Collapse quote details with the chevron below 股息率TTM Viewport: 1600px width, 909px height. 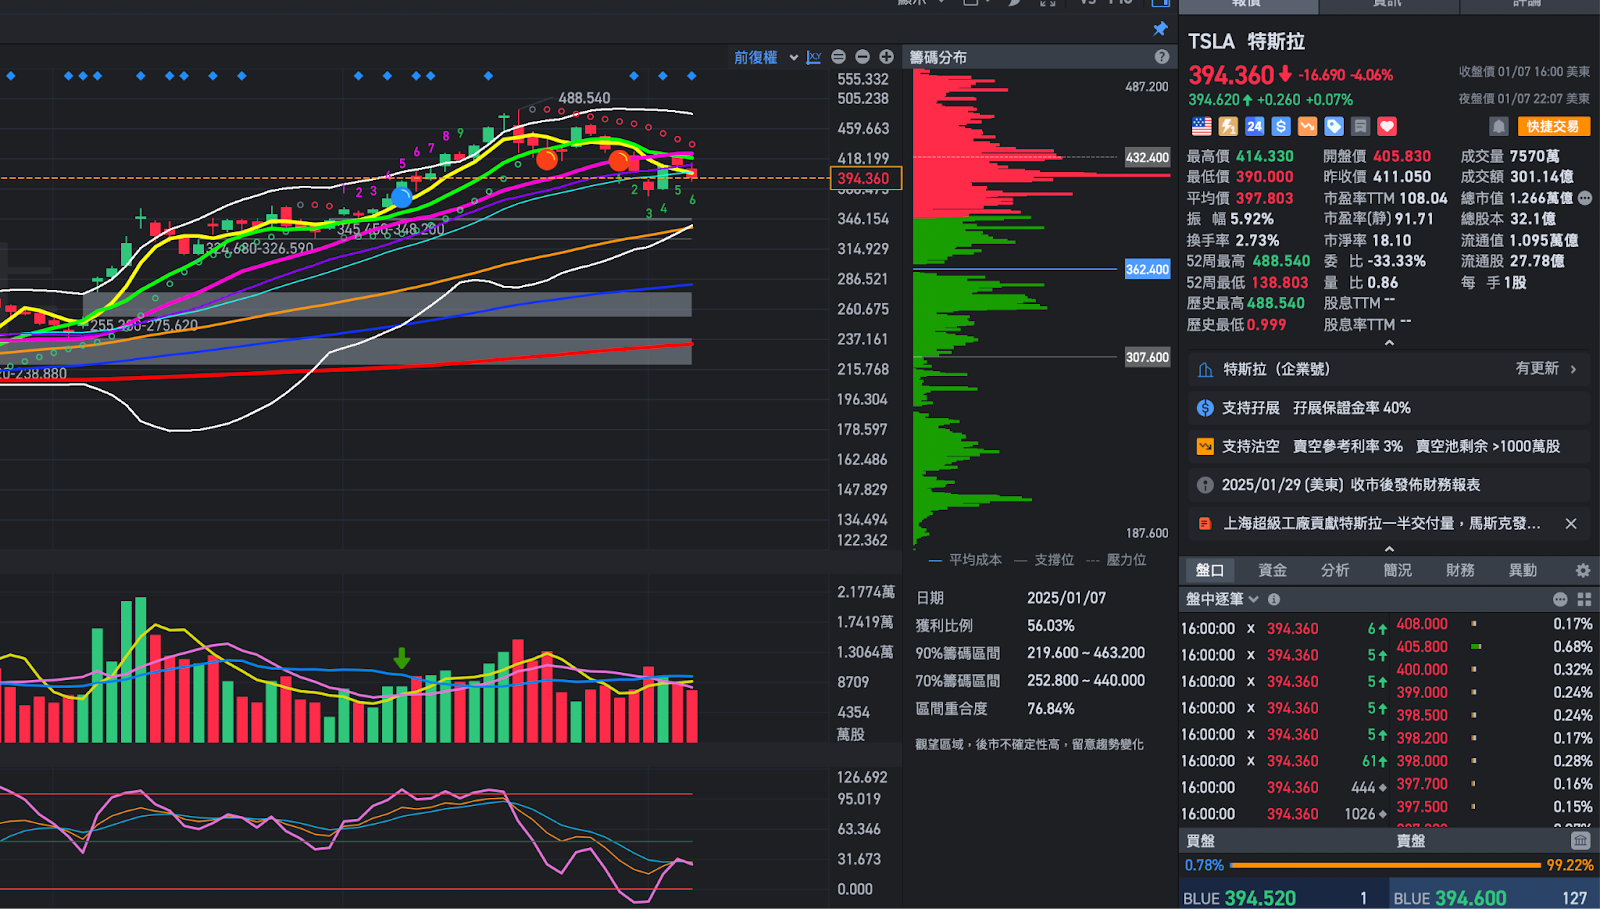click(x=1389, y=343)
